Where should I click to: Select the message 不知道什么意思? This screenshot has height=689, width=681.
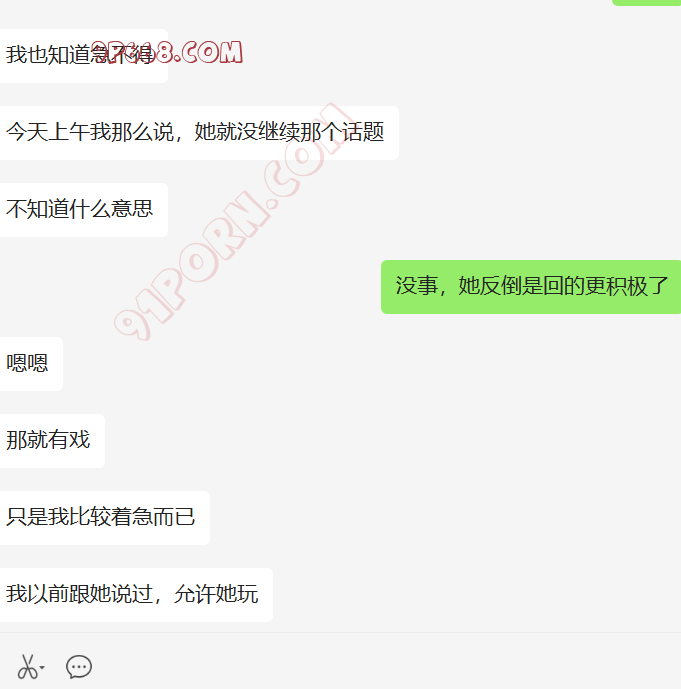pyautogui.click(x=83, y=210)
